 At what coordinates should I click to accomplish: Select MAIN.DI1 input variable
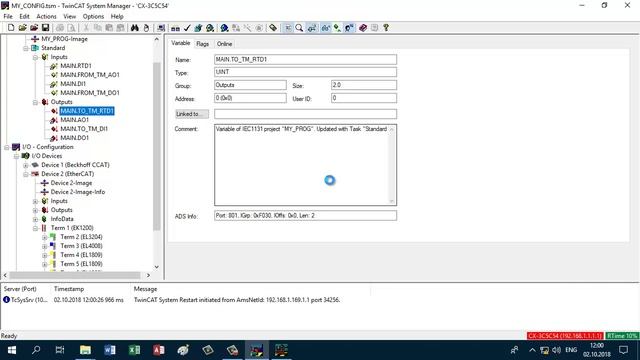pyautogui.click(x=73, y=84)
